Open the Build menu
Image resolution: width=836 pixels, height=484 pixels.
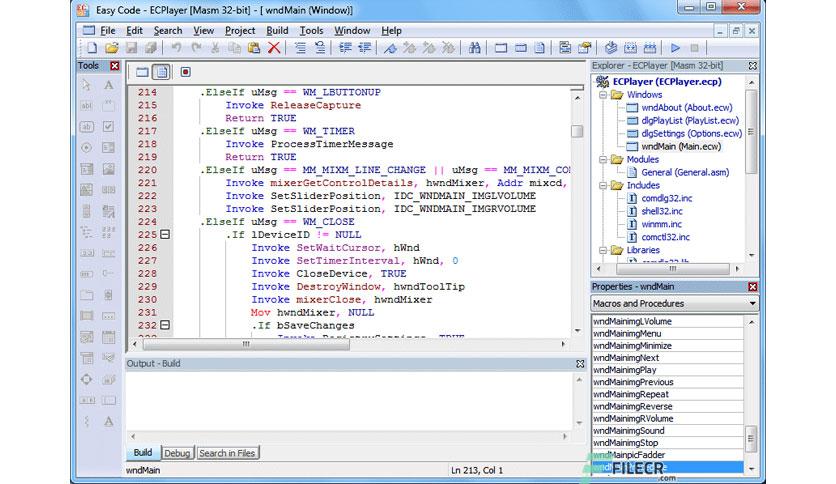point(277,31)
